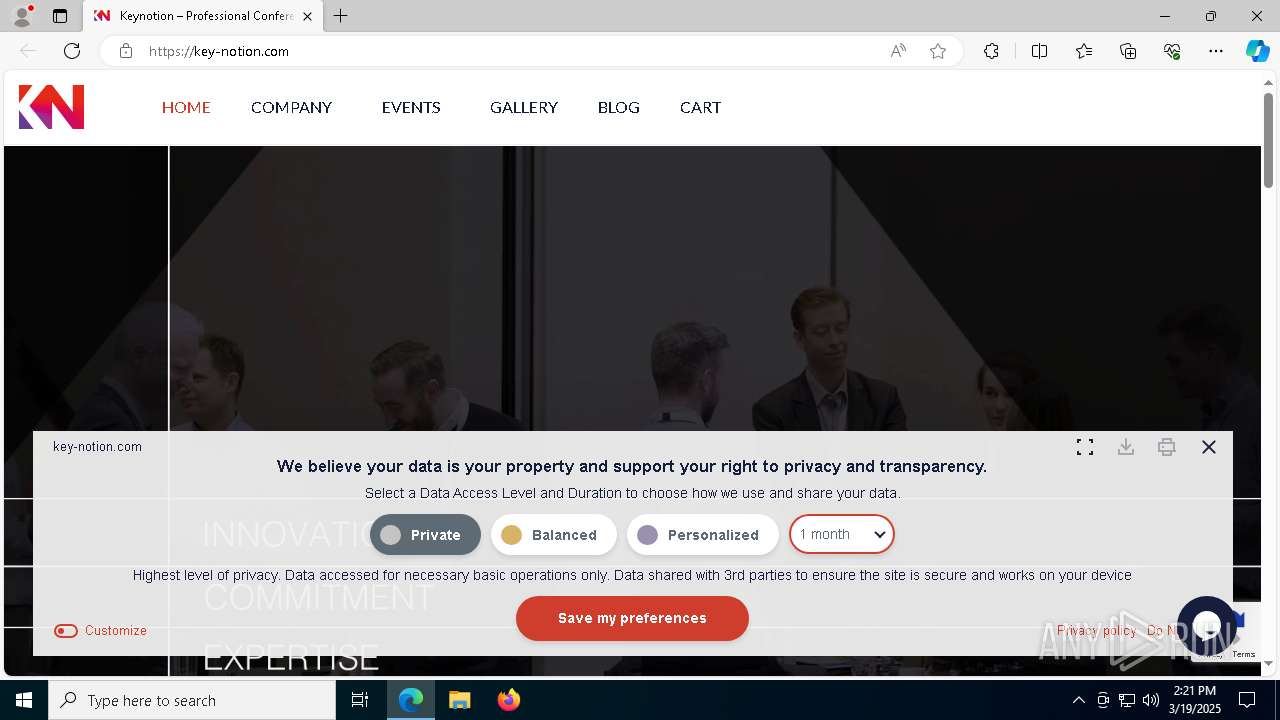1280x720 pixels.
Task: Toggle the Customize switch
Action: point(66,631)
